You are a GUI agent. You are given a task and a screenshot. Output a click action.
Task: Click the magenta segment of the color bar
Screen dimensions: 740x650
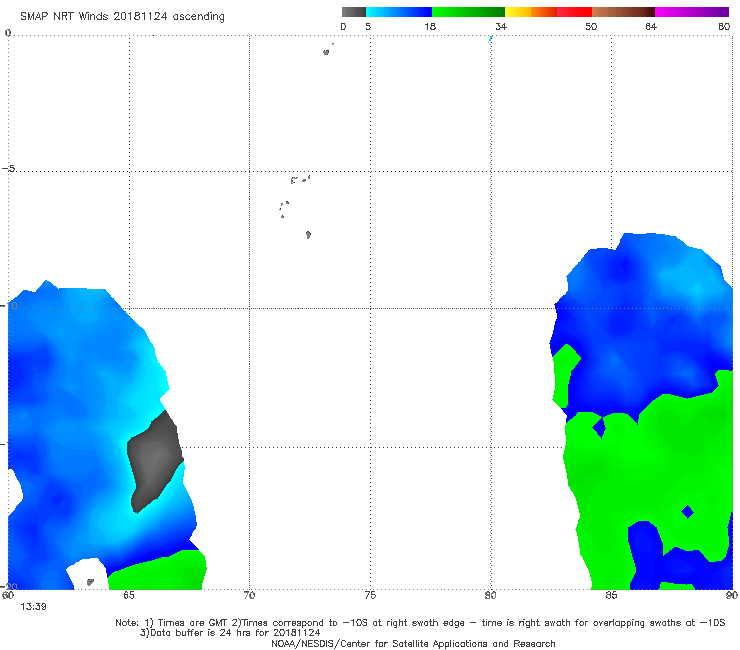pyautogui.click(x=692, y=12)
